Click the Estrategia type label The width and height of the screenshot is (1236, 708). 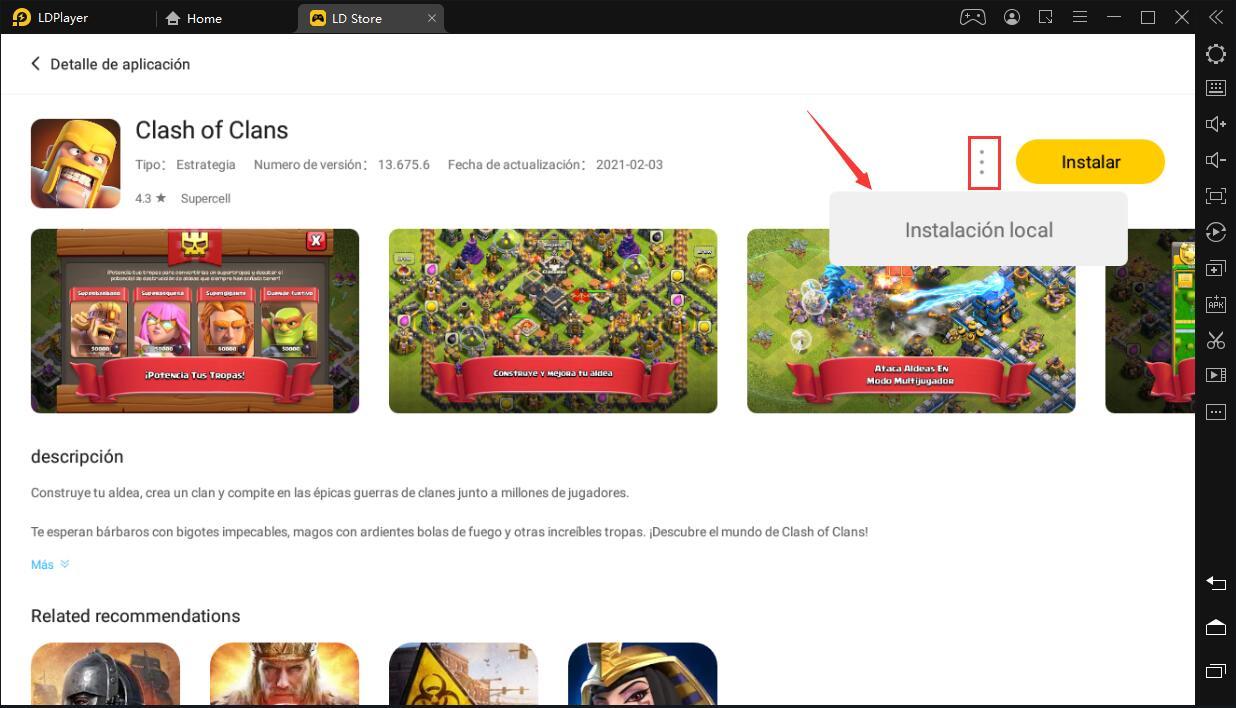click(206, 165)
